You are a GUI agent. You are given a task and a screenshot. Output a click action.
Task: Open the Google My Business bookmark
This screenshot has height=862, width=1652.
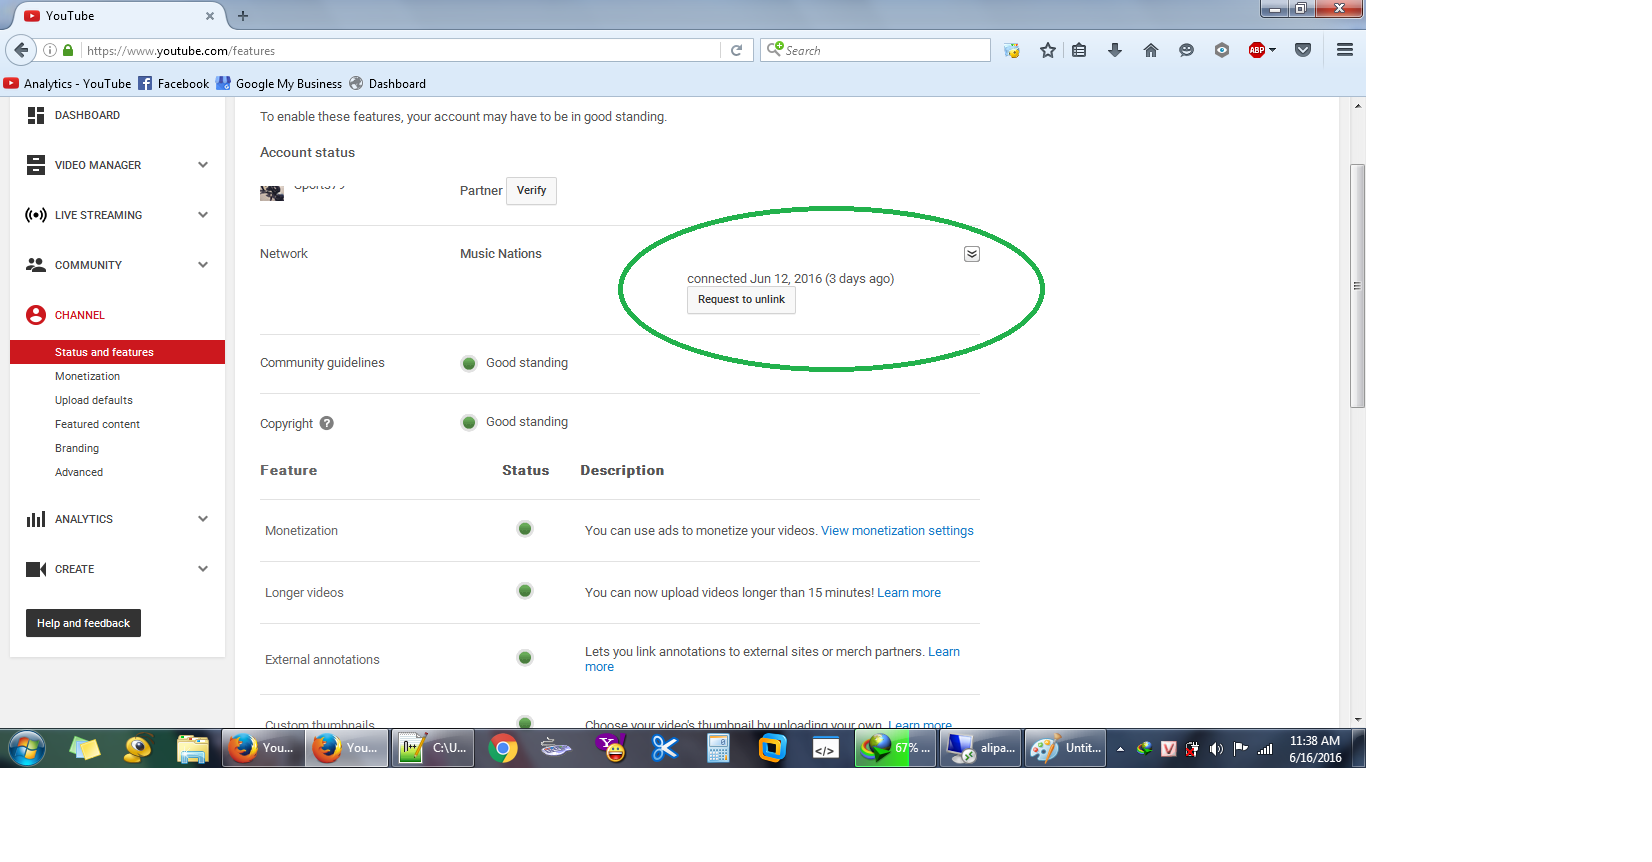click(x=279, y=84)
